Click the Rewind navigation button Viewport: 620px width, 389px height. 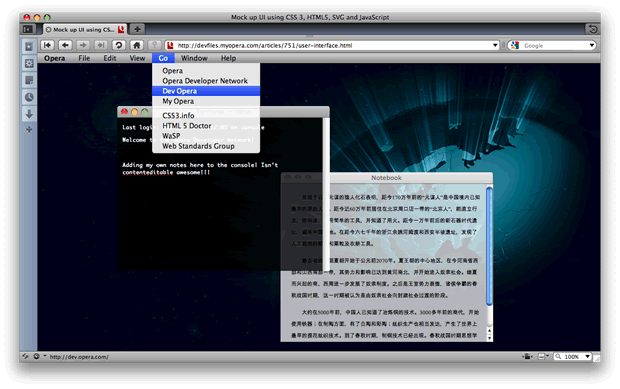(x=47, y=45)
